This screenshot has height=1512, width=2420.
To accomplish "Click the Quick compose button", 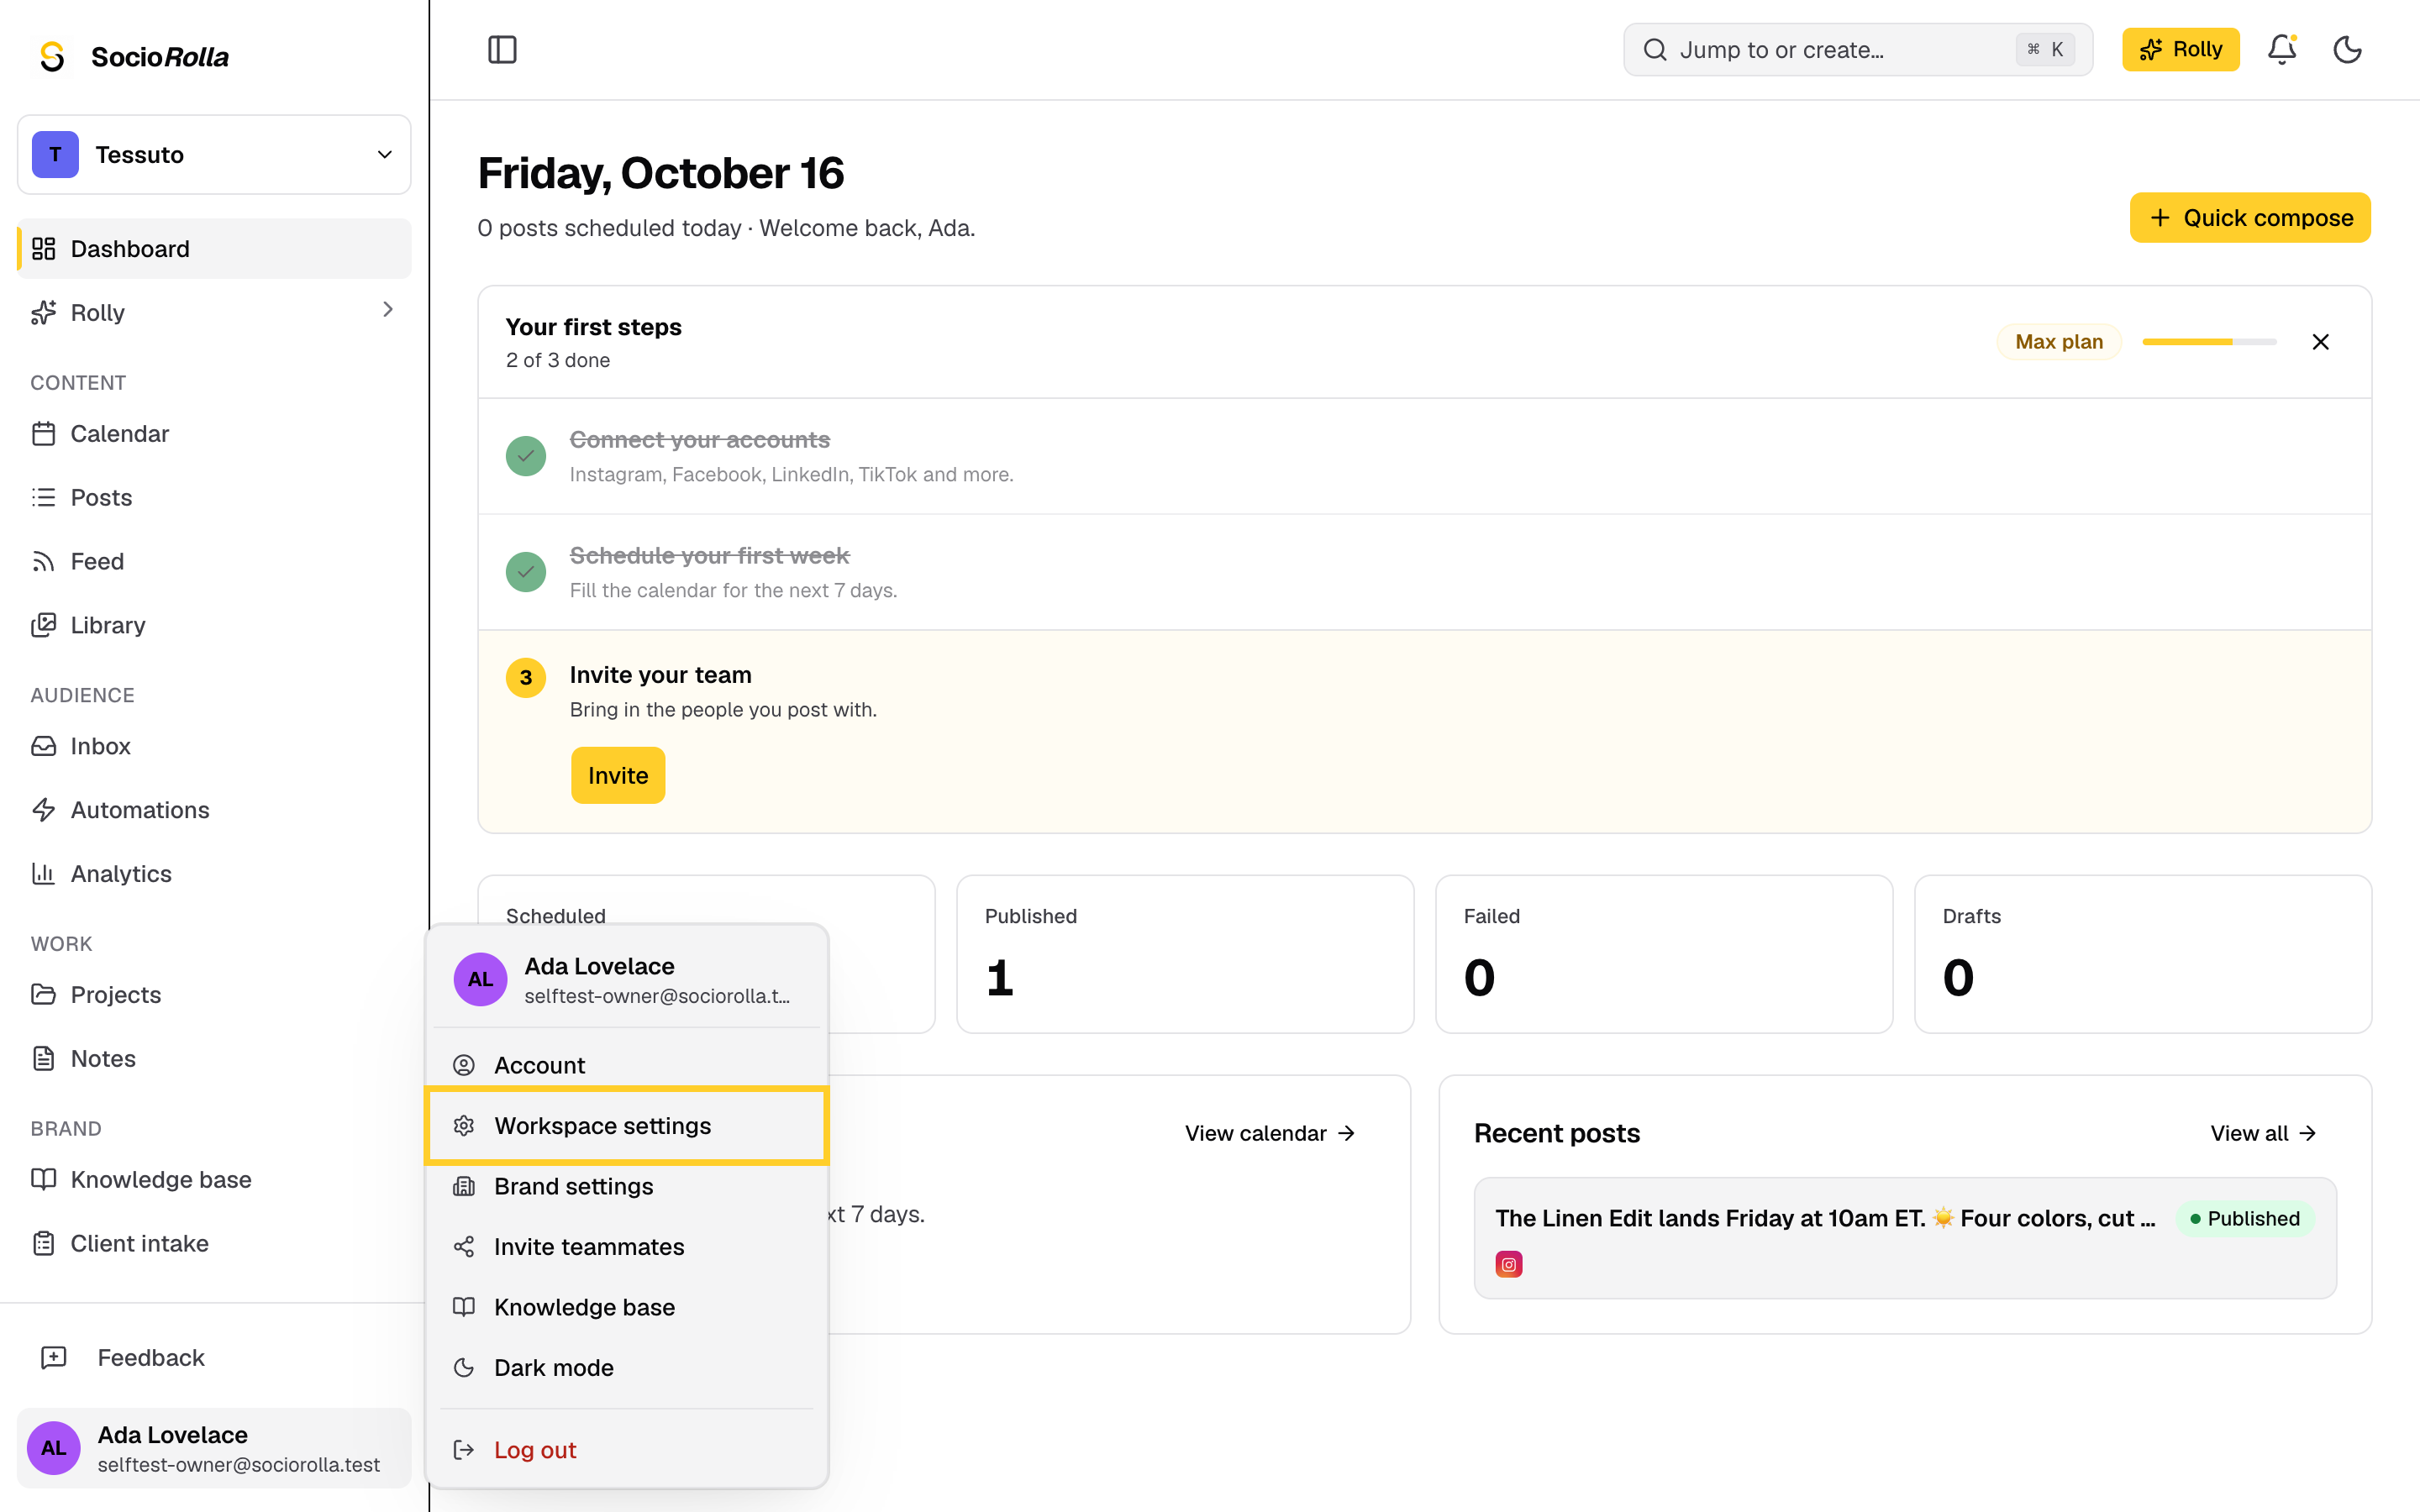I will click(x=2250, y=217).
